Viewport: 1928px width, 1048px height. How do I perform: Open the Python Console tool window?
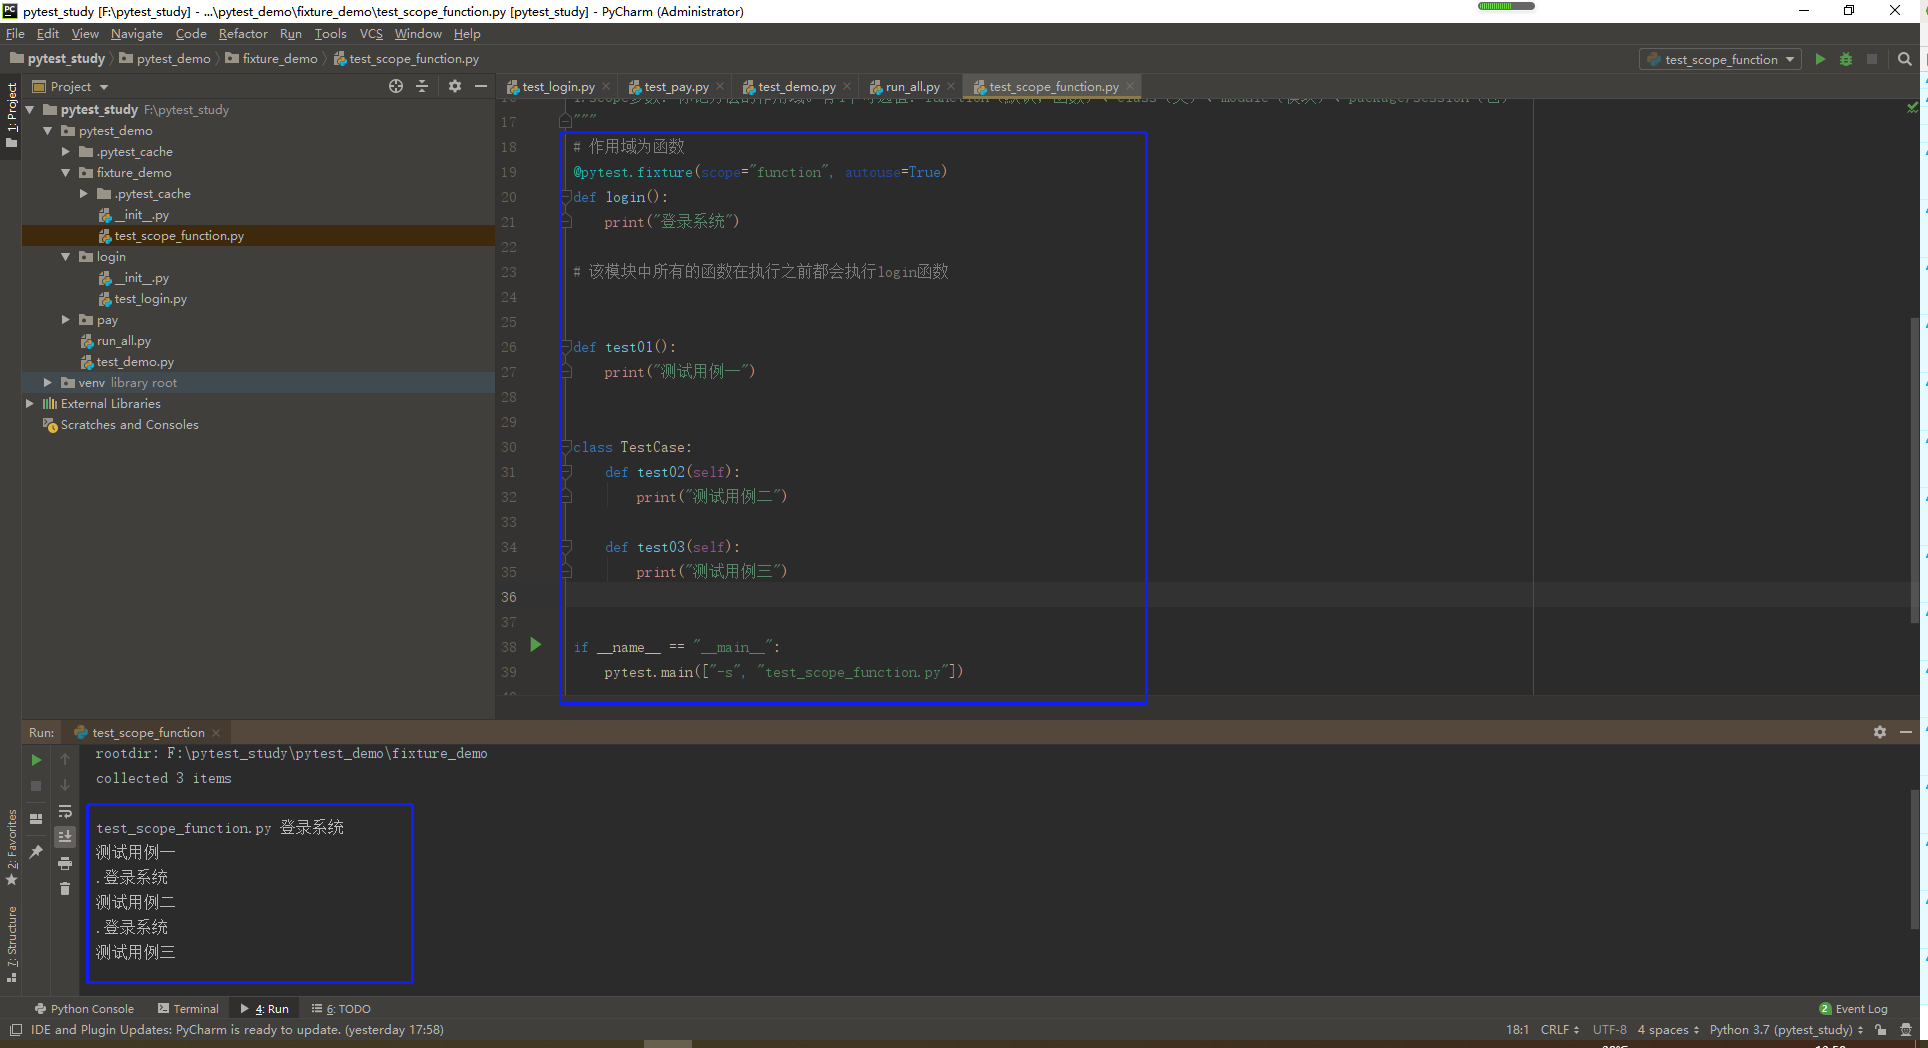(x=84, y=1009)
